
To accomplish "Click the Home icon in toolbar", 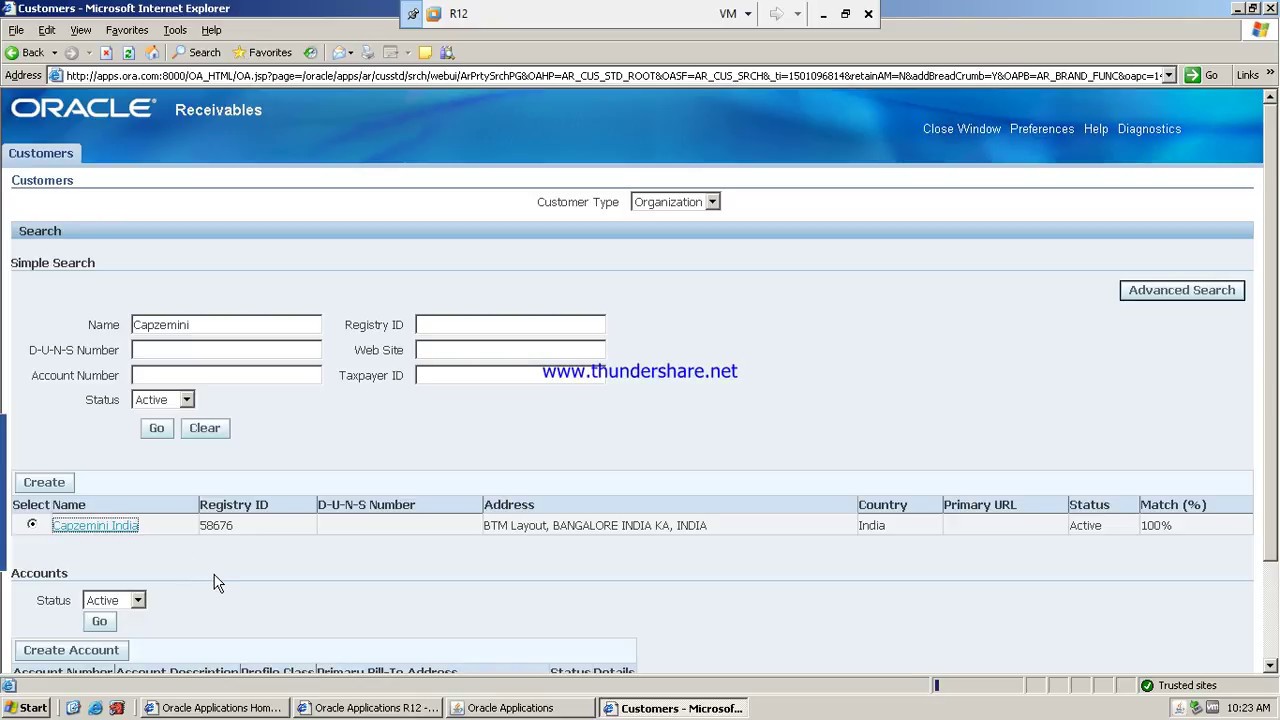I will pyautogui.click(x=152, y=53).
